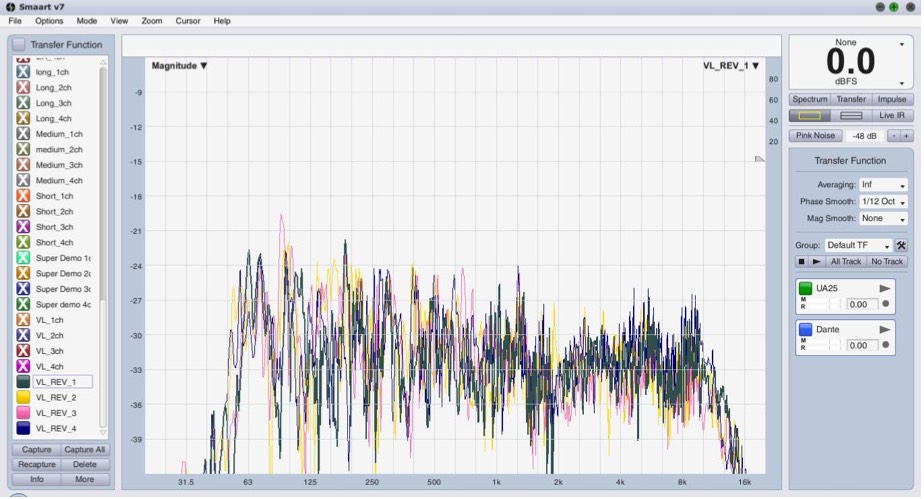Image resolution: width=924 pixels, height=499 pixels.
Task: Toggle the X icon beside Short_1ch
Action: (23, 196)
